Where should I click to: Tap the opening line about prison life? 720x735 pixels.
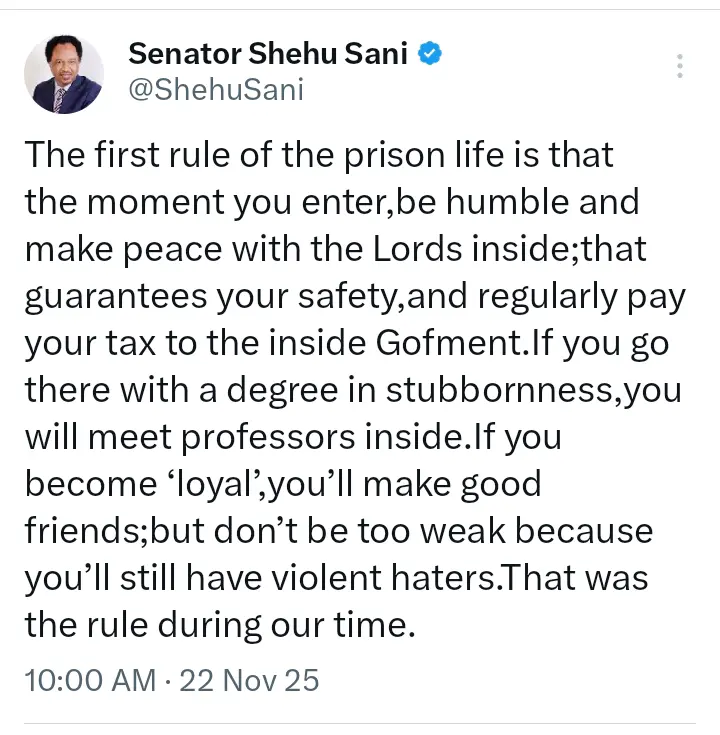click(x=320, y=155)
